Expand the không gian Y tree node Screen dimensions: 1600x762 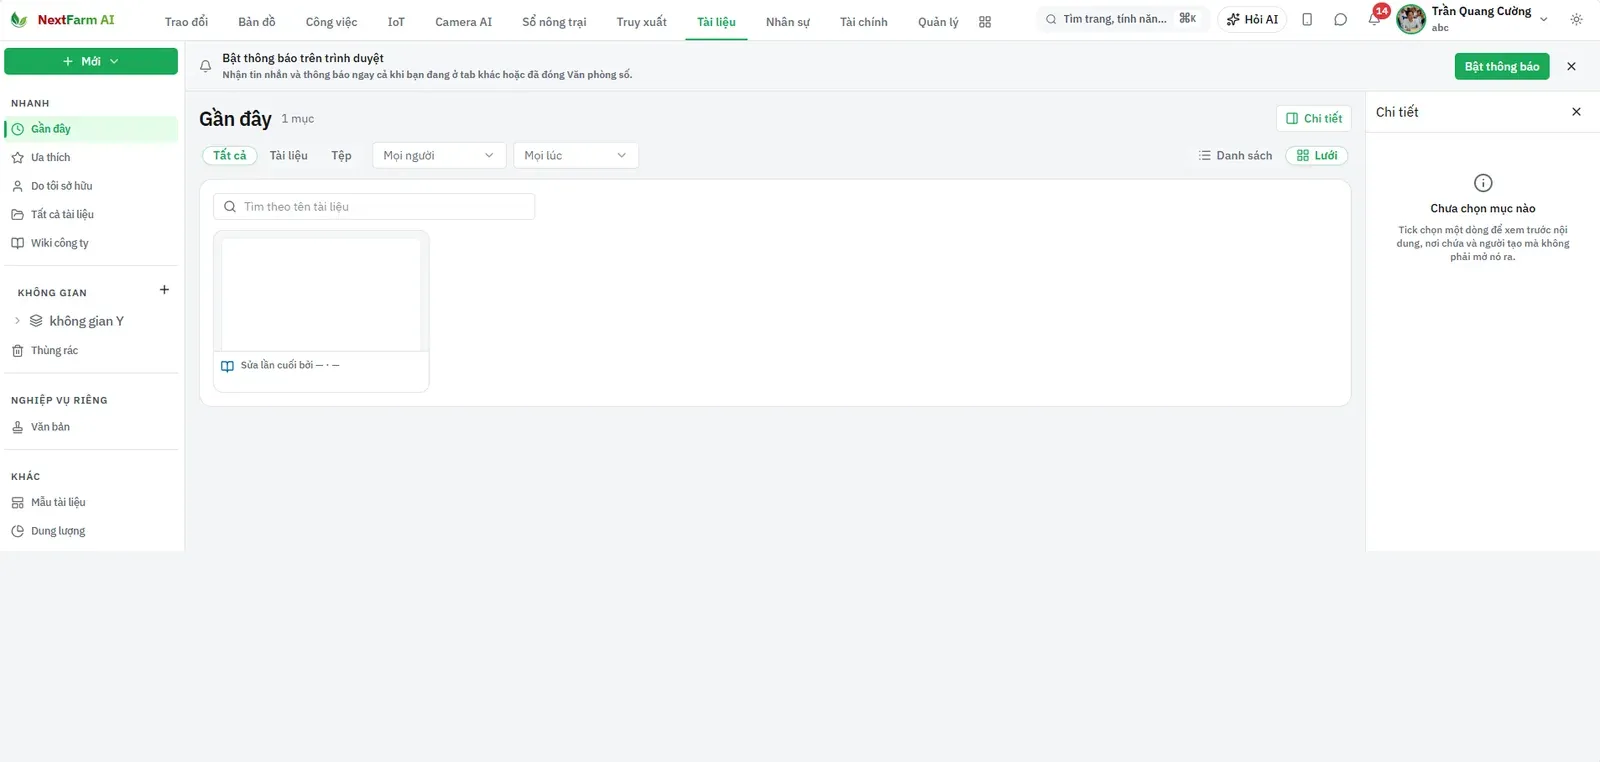tap(17, 321)
